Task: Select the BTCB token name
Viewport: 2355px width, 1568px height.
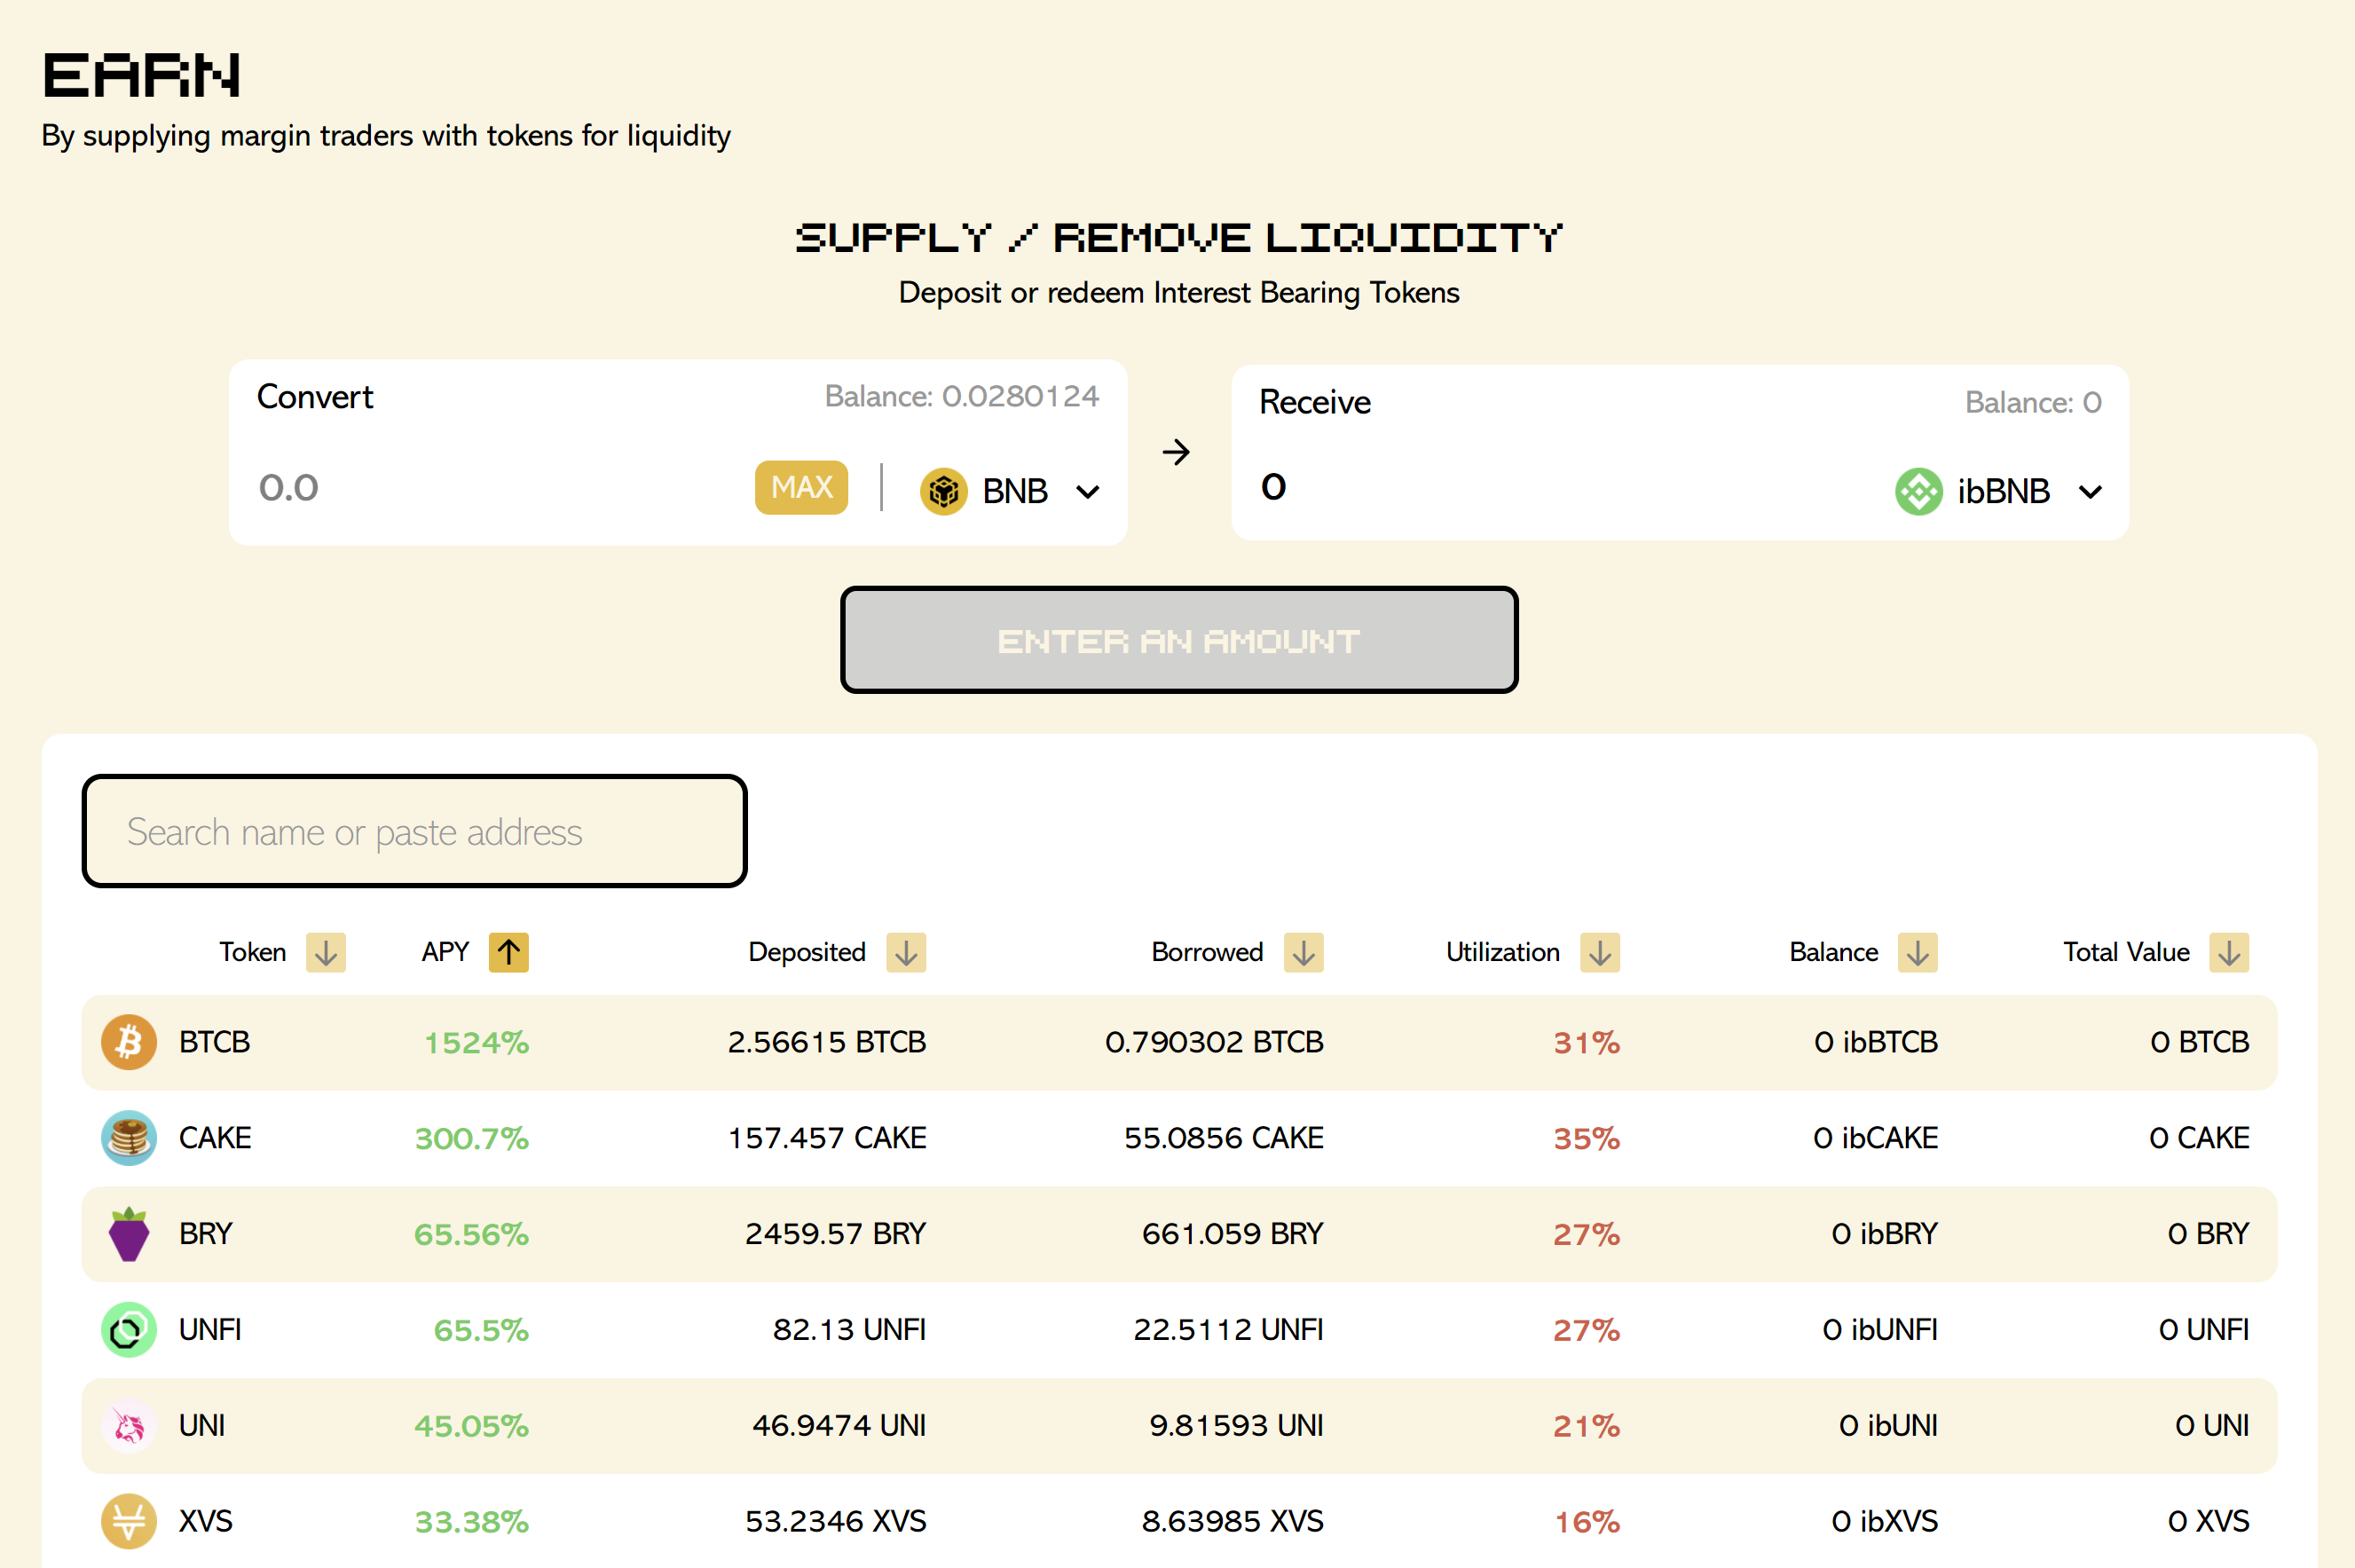Action: tap(214, 1042)
